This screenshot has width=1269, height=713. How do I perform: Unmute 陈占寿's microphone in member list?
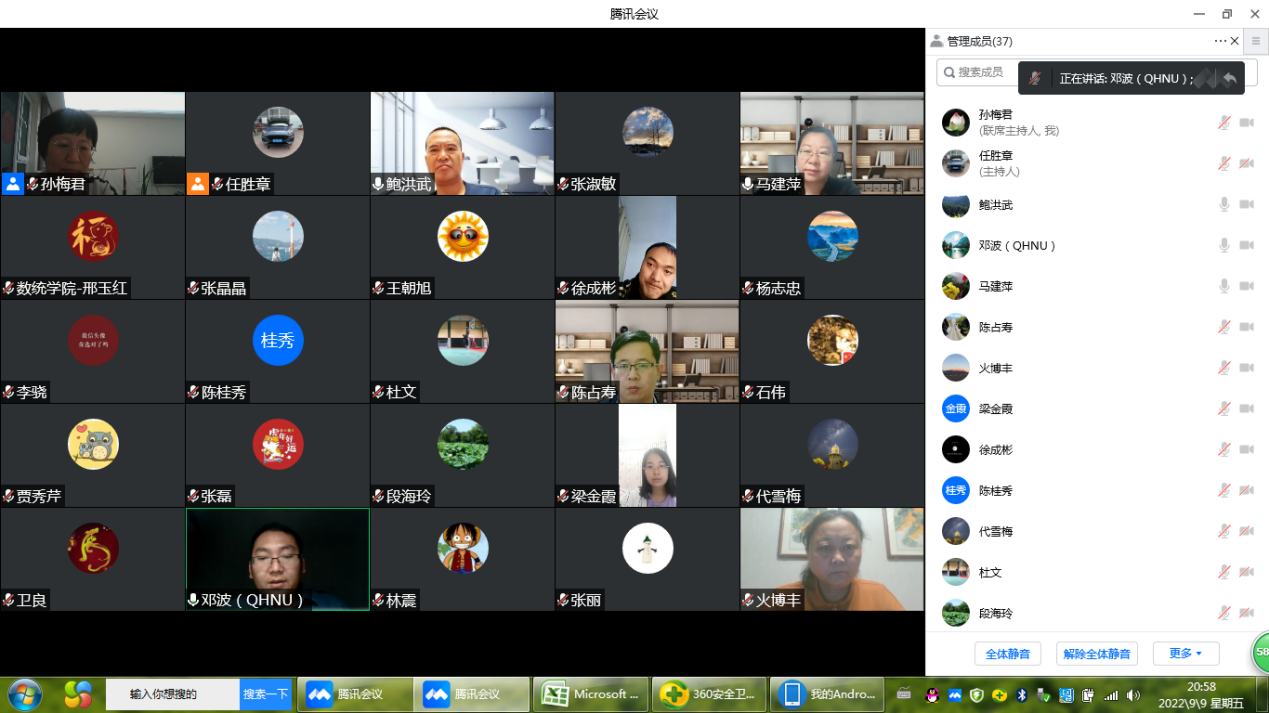tap(1224, 327)
